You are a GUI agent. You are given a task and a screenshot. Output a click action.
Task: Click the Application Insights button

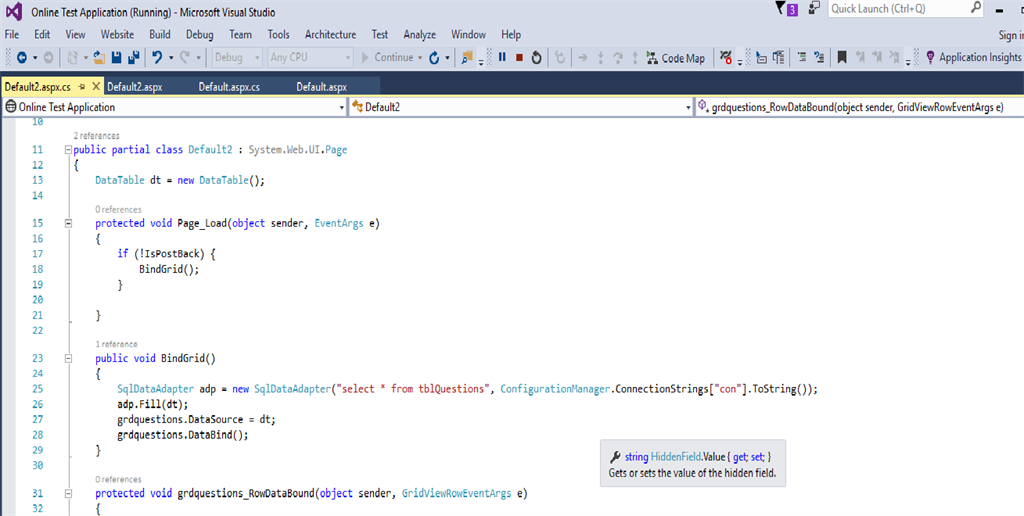972,58
